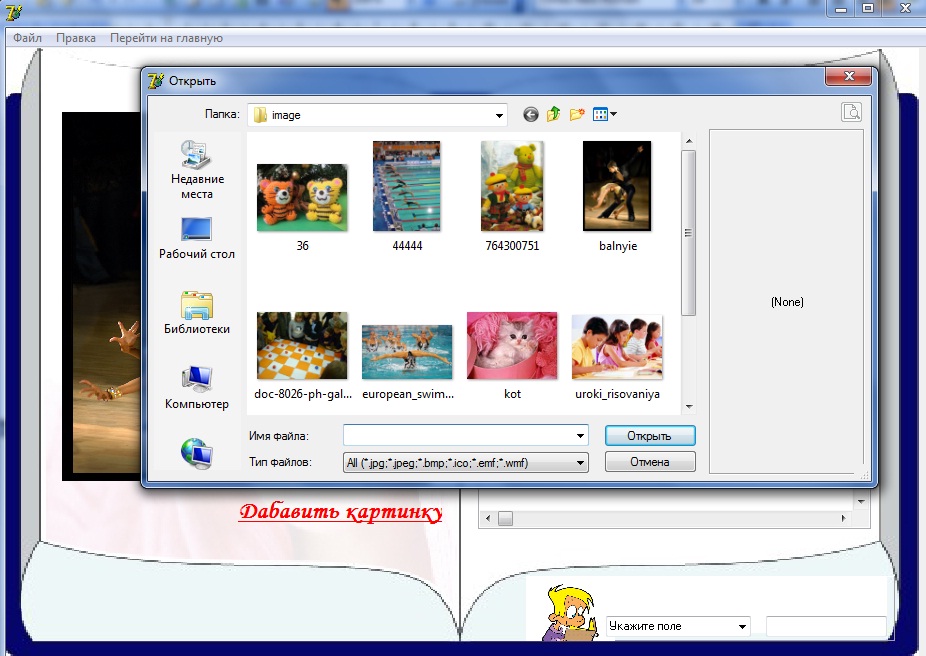This screenshot has height=656, width=926.
Task: Select the kot kitten thumbnail
Action: [x=512, y=345]
